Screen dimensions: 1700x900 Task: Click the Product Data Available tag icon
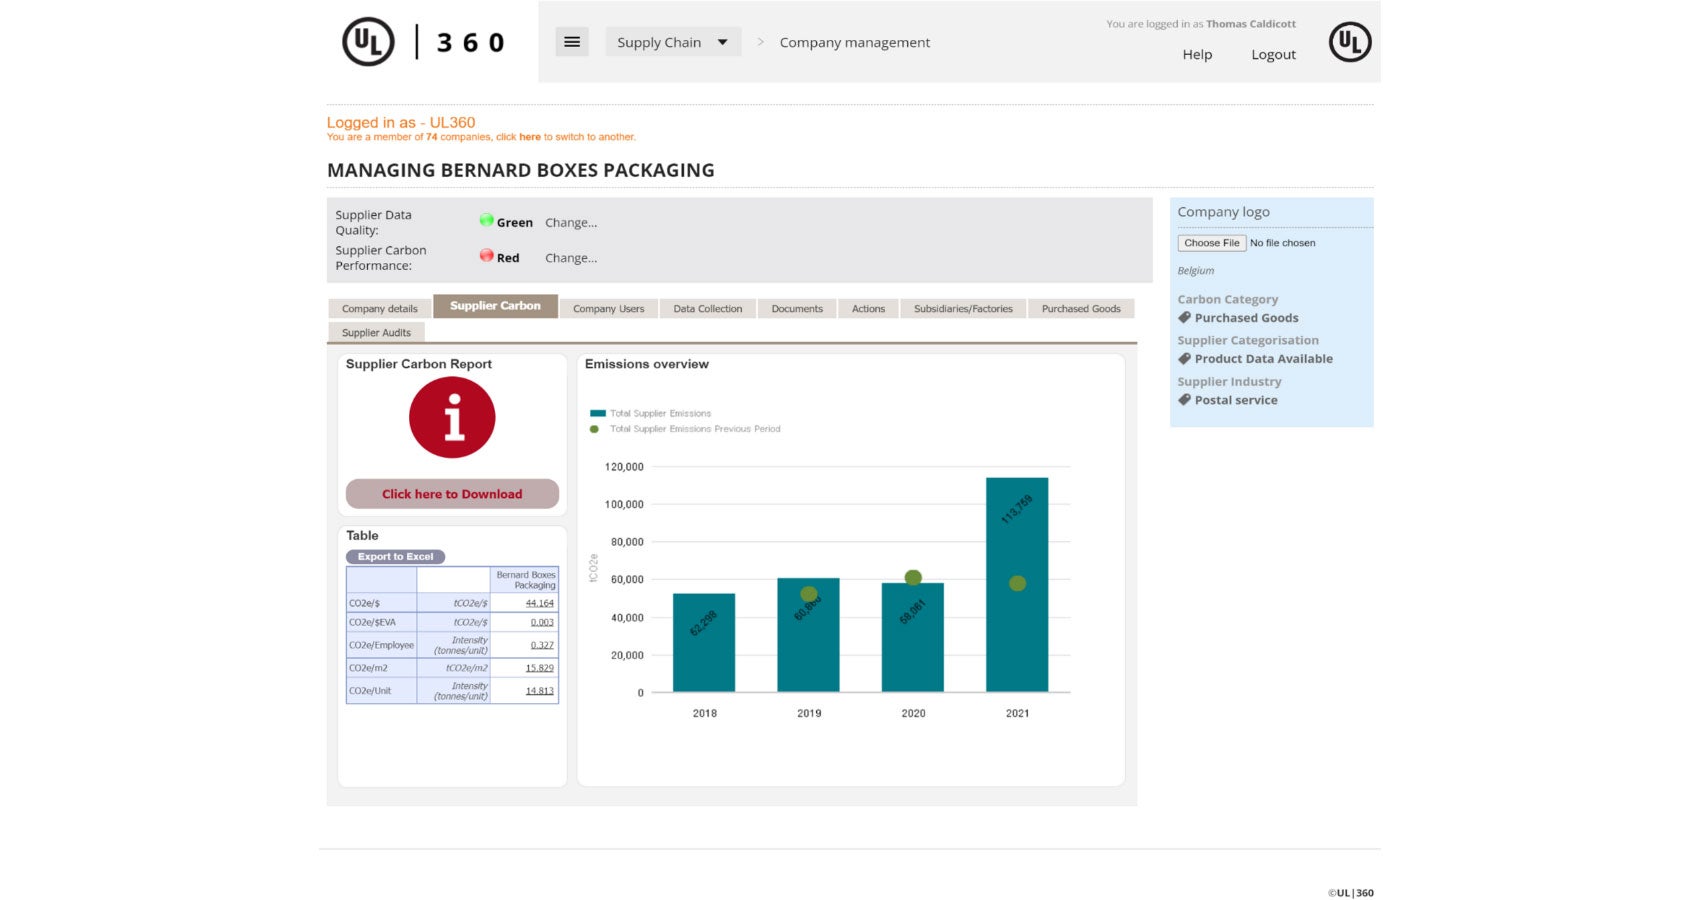(x=1184, y=359)
